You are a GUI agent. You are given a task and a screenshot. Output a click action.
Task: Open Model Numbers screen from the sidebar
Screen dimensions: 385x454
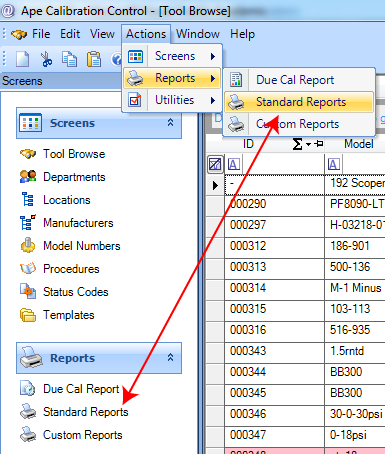(82, 246)
